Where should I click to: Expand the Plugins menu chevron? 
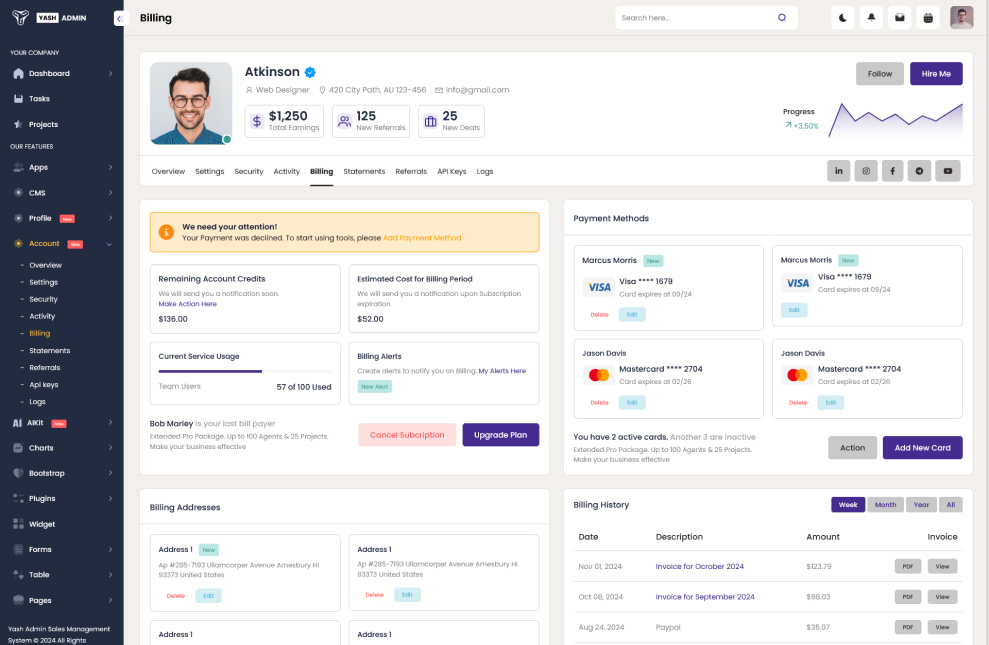pos(110,498)
